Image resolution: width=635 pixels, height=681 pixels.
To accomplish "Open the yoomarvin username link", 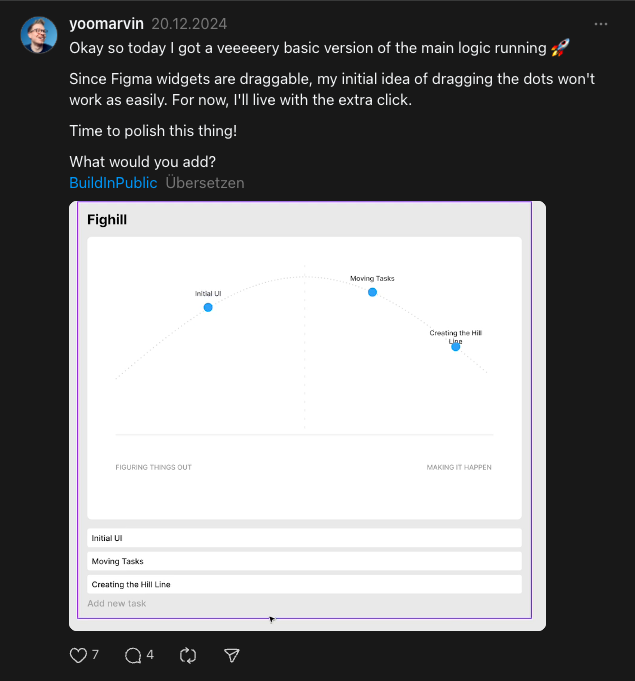I will pos(106,23).
